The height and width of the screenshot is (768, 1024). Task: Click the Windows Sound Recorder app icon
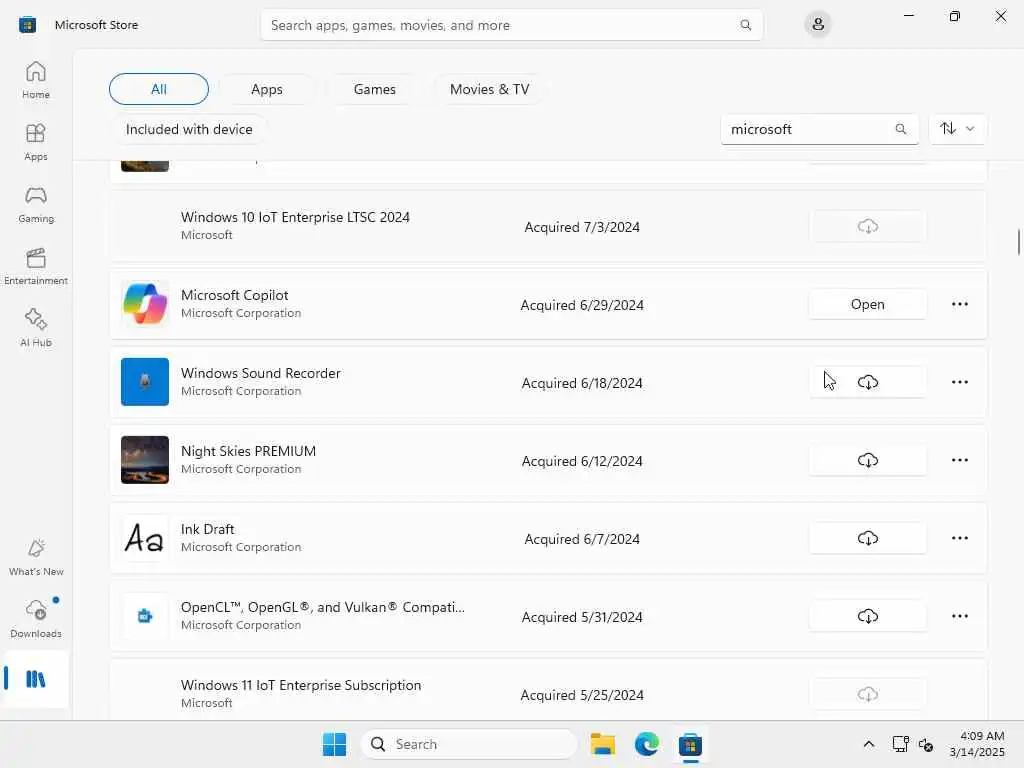tap(145, 382)
